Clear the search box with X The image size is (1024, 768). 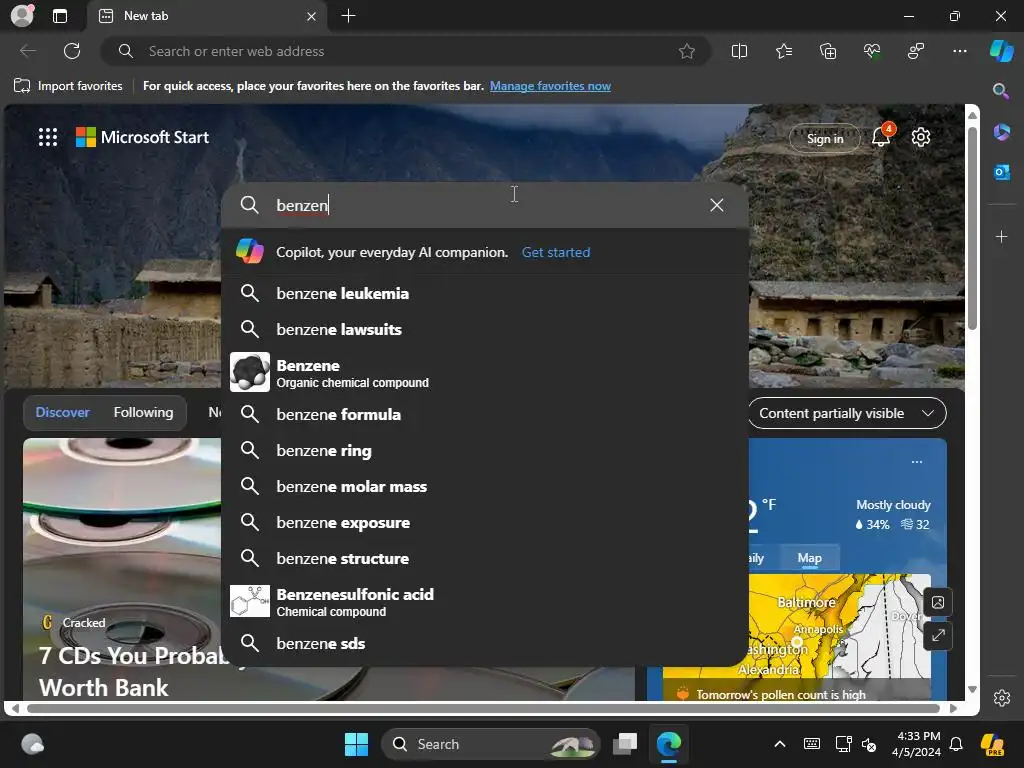point(716,205)
